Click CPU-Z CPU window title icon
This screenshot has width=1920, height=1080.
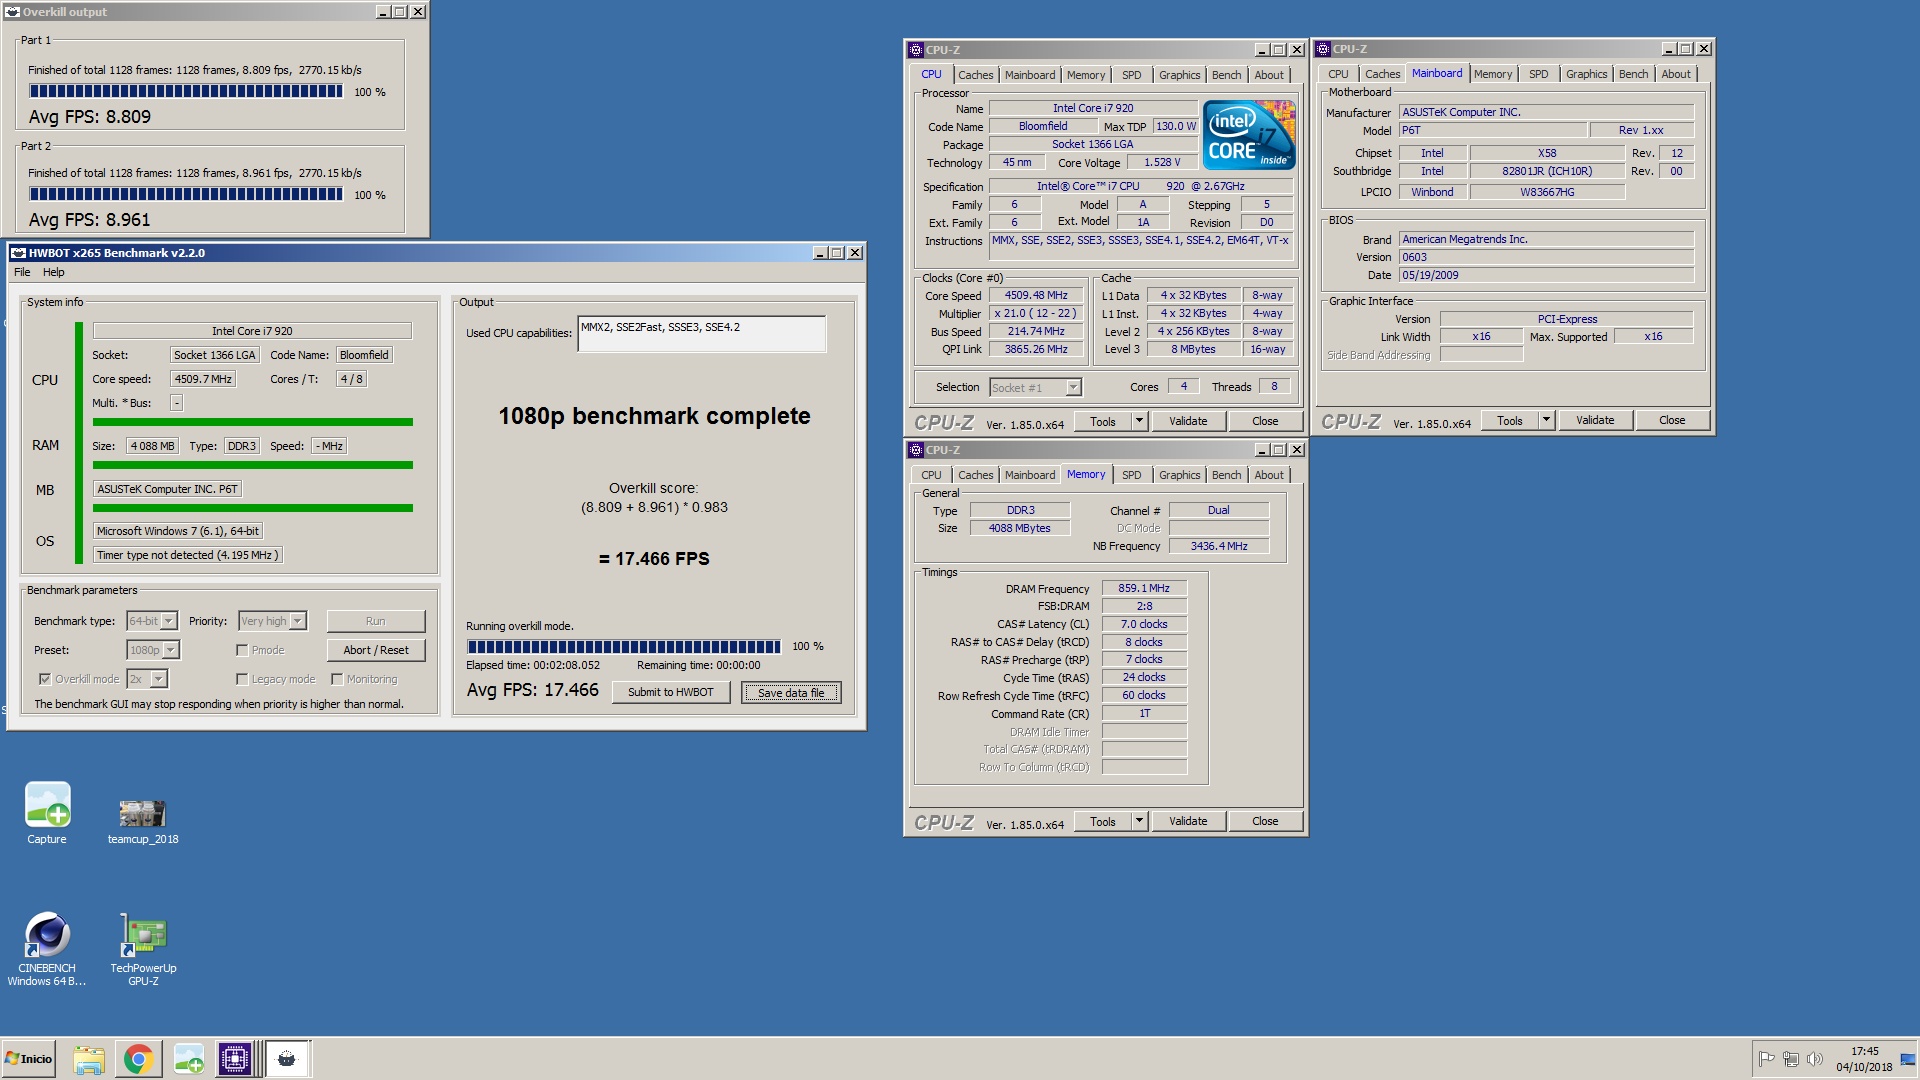point(915,50)
